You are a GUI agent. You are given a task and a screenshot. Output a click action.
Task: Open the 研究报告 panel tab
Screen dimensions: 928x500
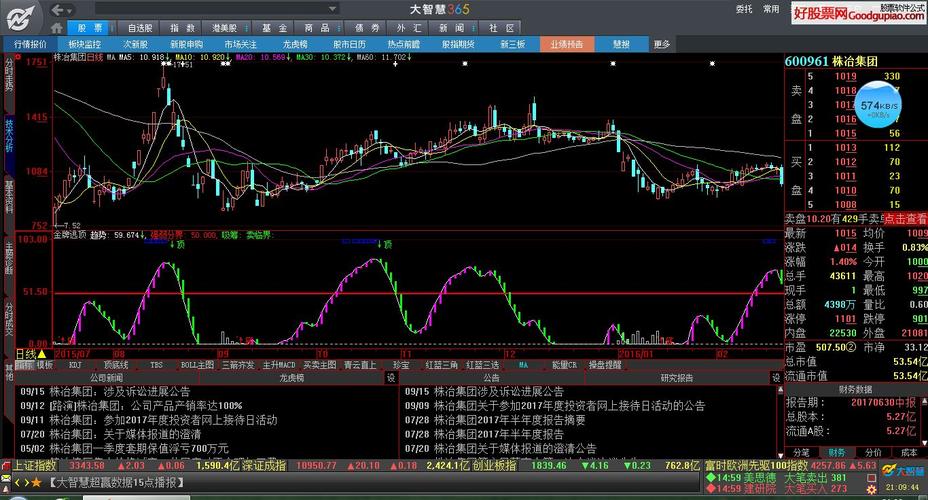(x=676, y=378)
